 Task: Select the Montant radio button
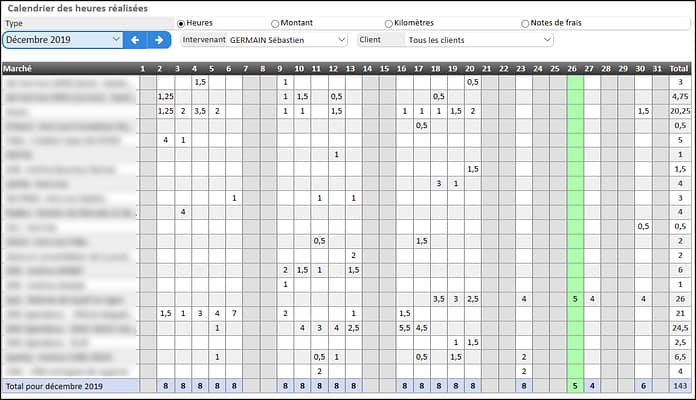pos(275,23)
